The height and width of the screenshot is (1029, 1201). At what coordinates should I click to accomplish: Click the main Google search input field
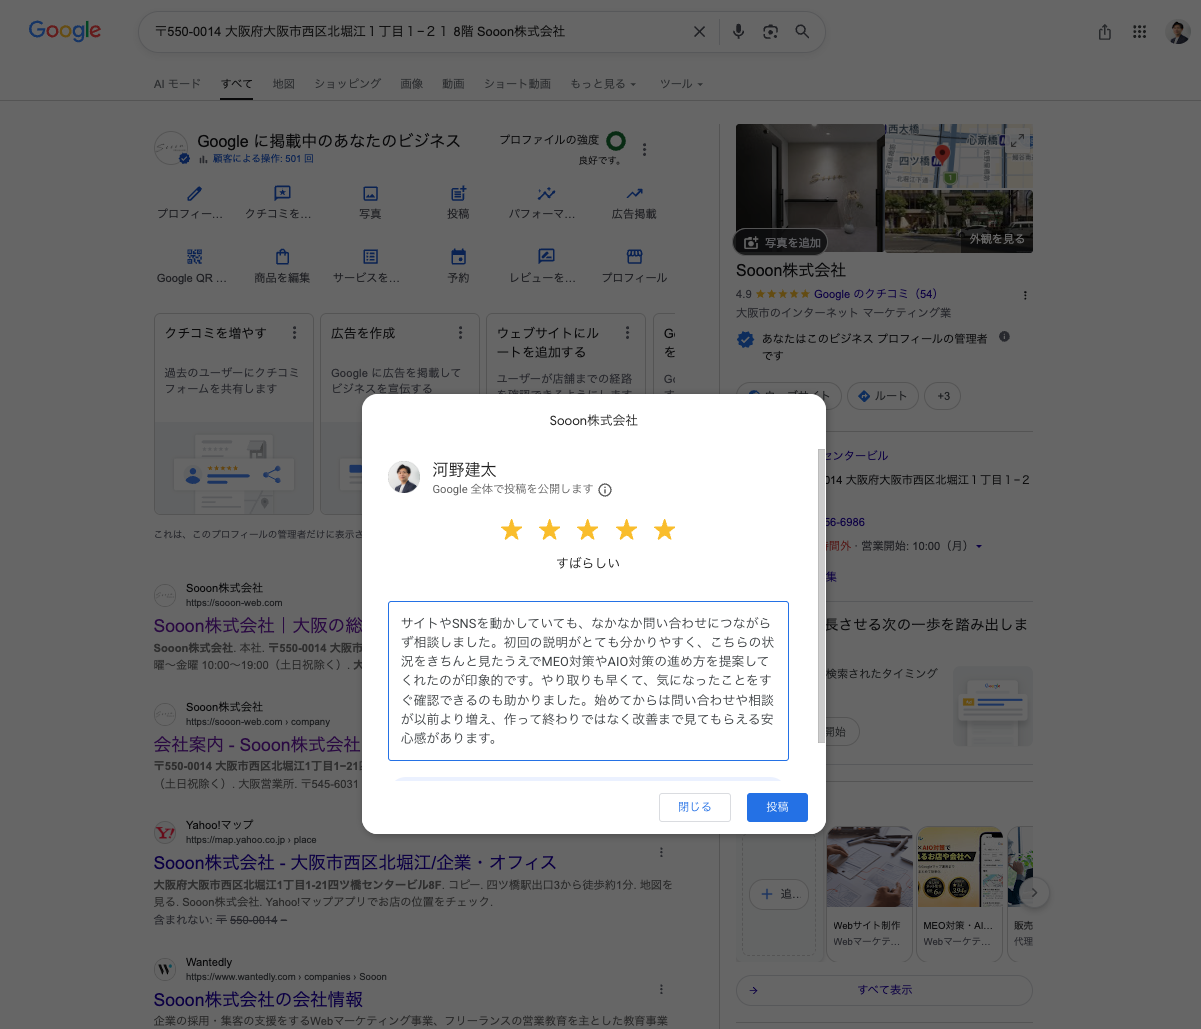coord(420,32)
